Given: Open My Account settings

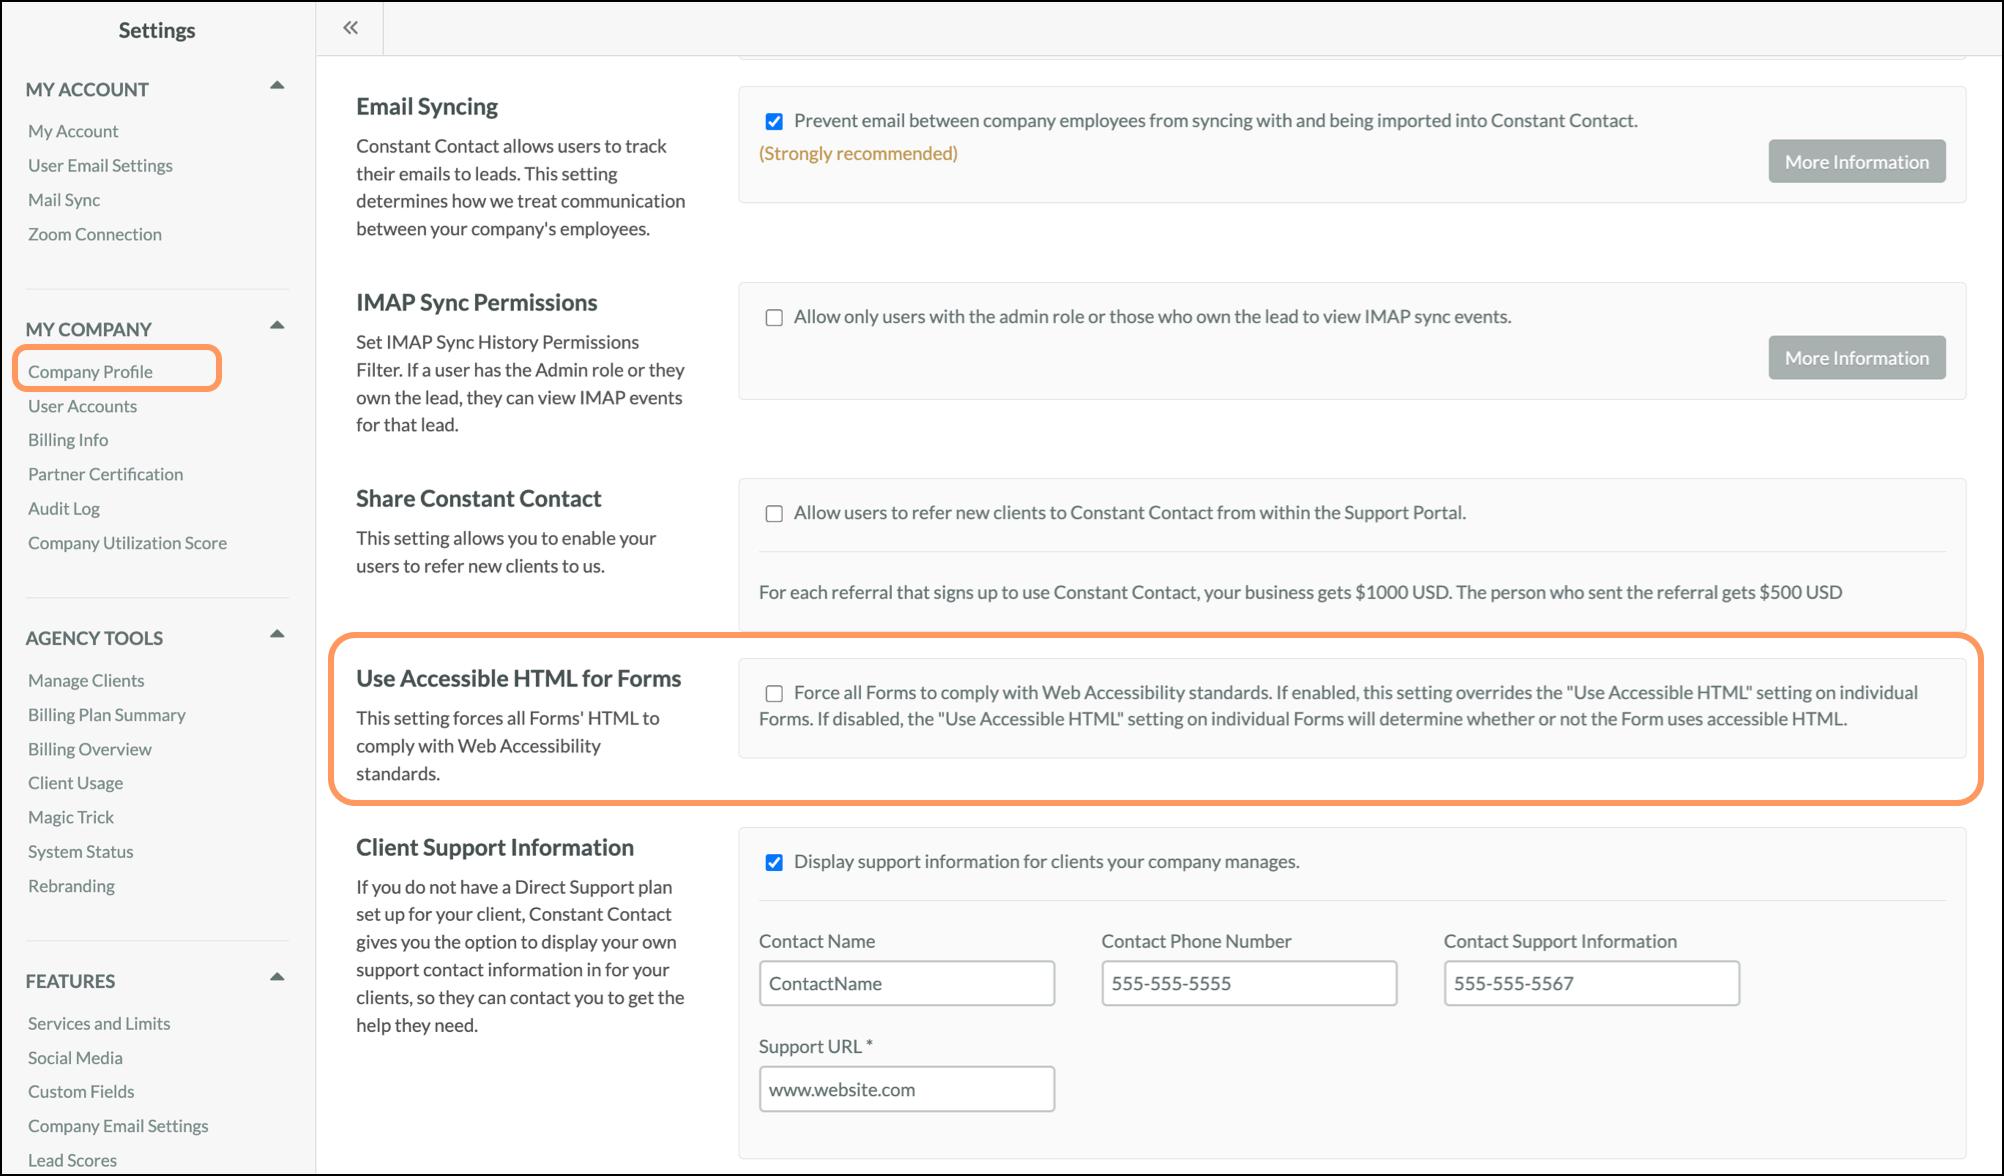Looking at the screenshot, I should click(x=73, y=131).
